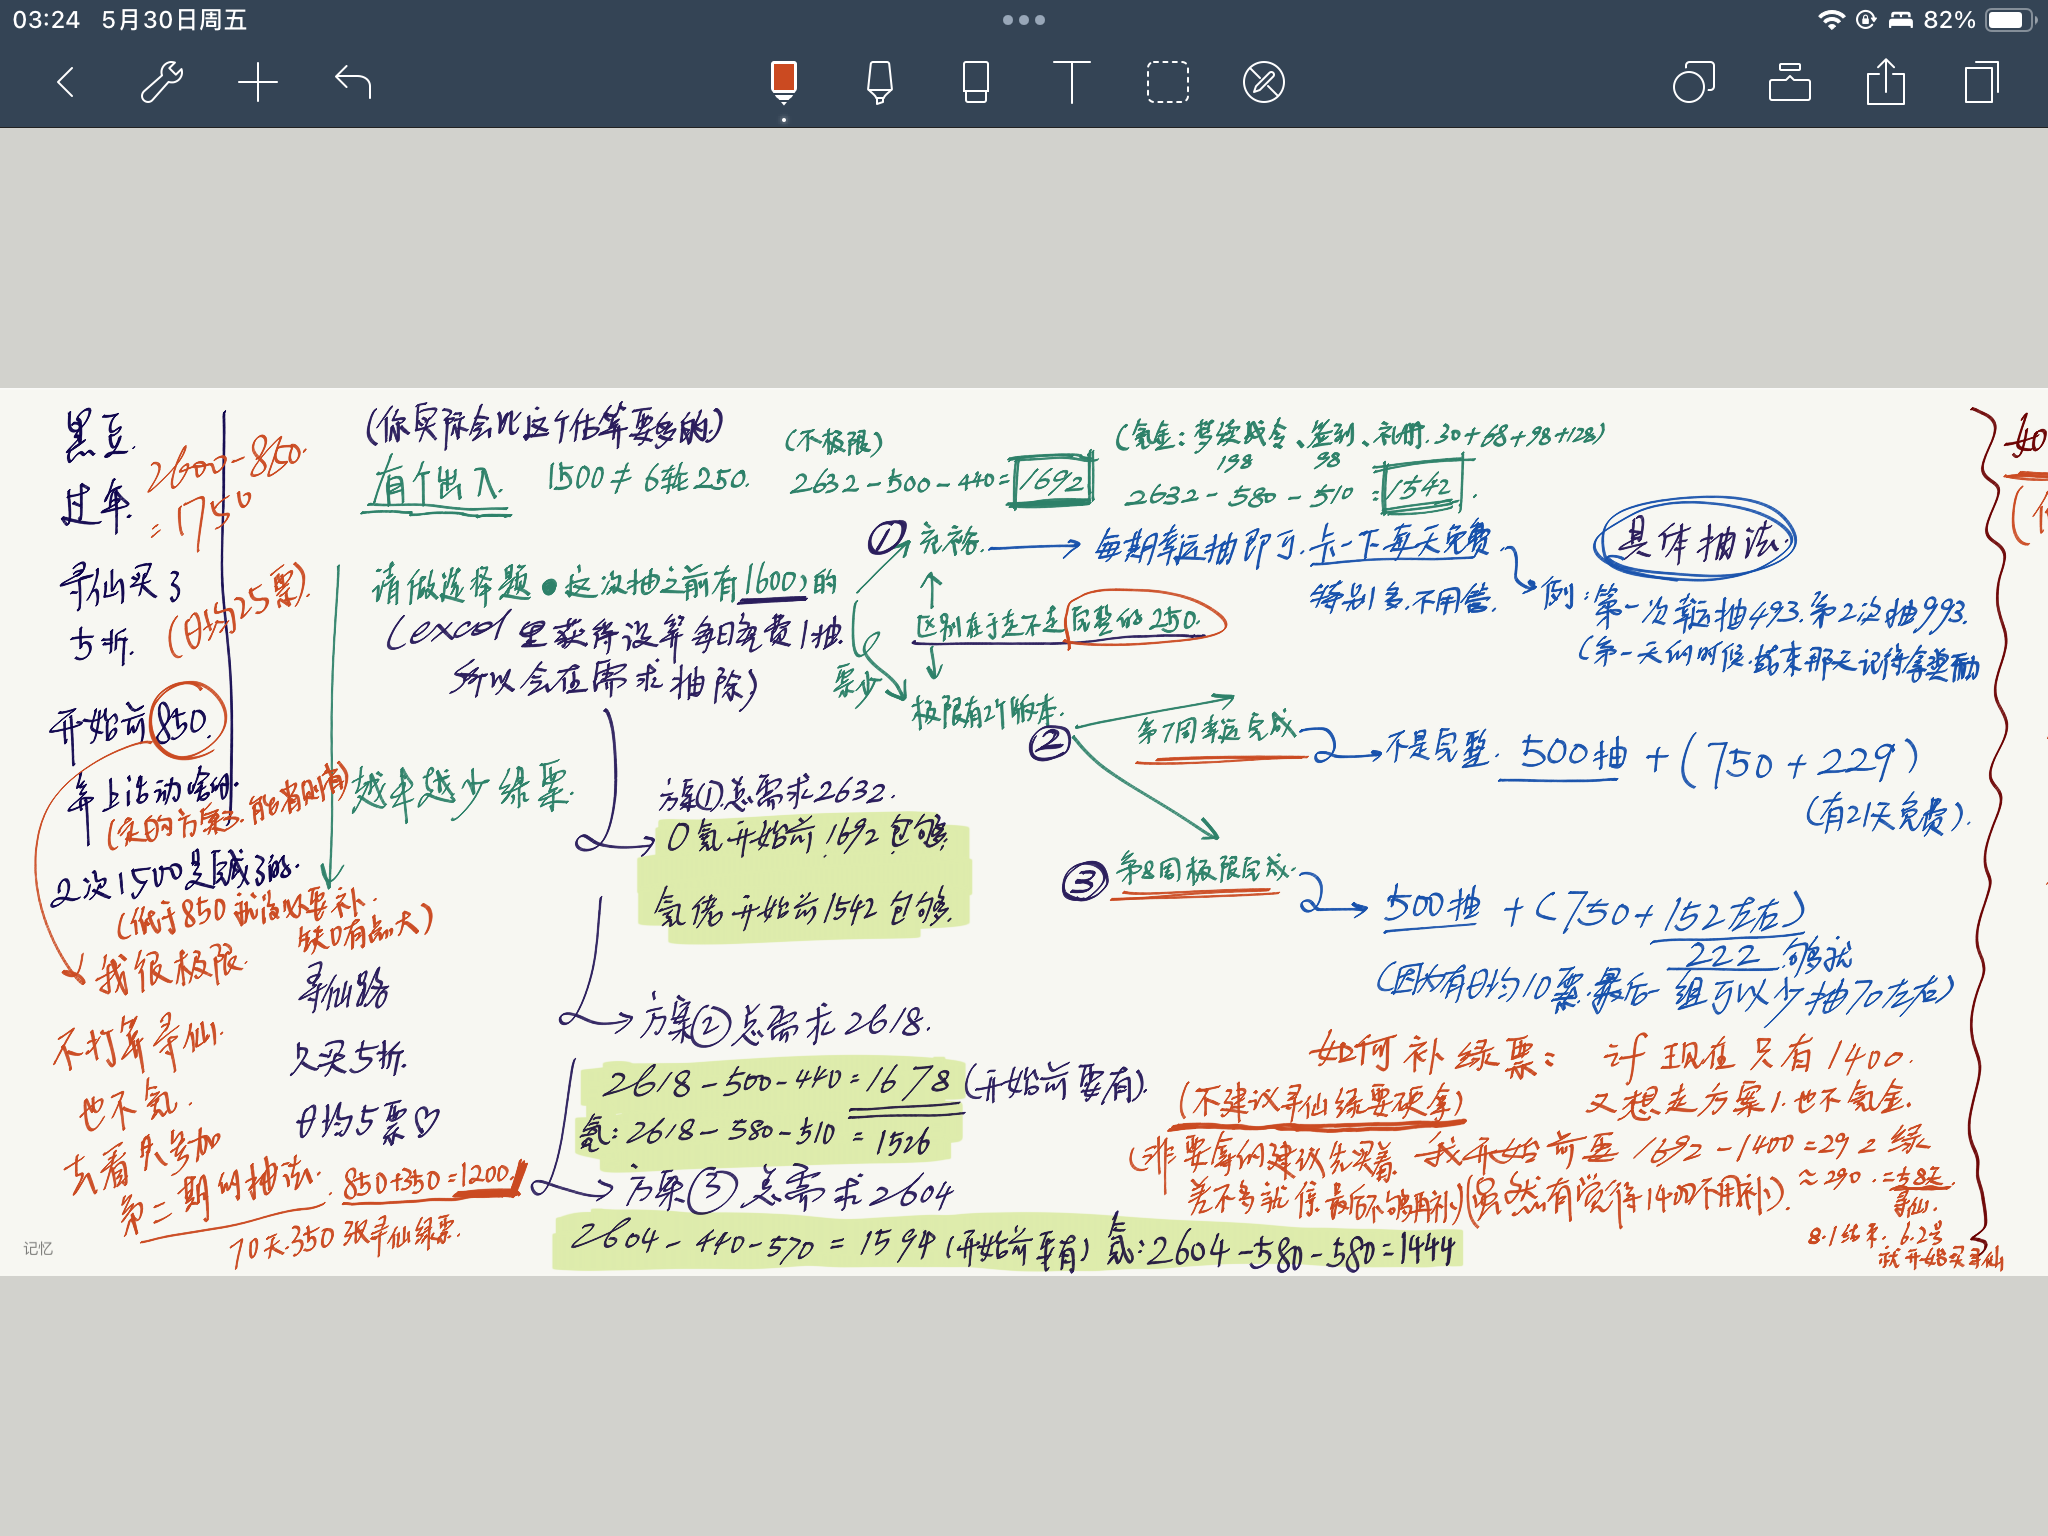Viewport: 2048px width, 1536px height.
Task: Tap the share export icon
Action: coord(1885,82)
